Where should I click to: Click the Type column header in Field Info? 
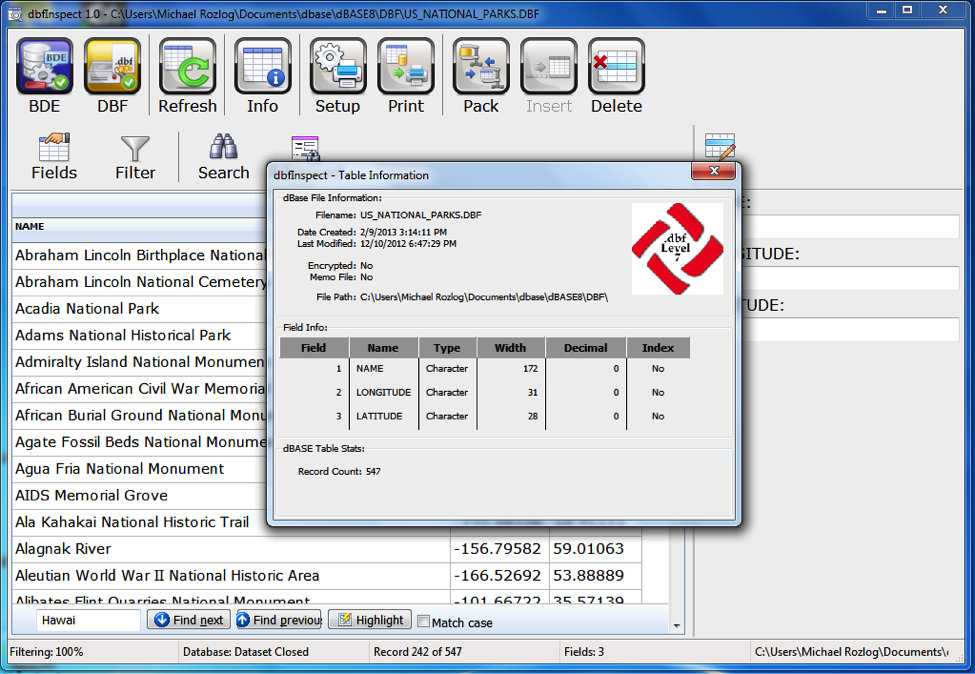click(x=447, y=348)
